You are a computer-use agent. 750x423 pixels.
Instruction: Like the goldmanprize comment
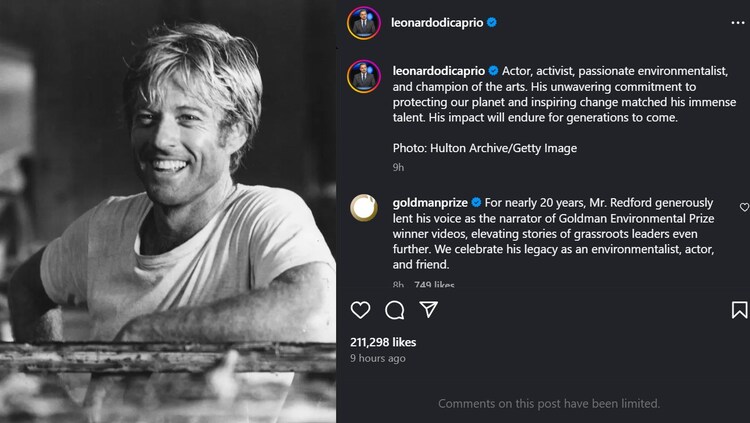(744, 207)
